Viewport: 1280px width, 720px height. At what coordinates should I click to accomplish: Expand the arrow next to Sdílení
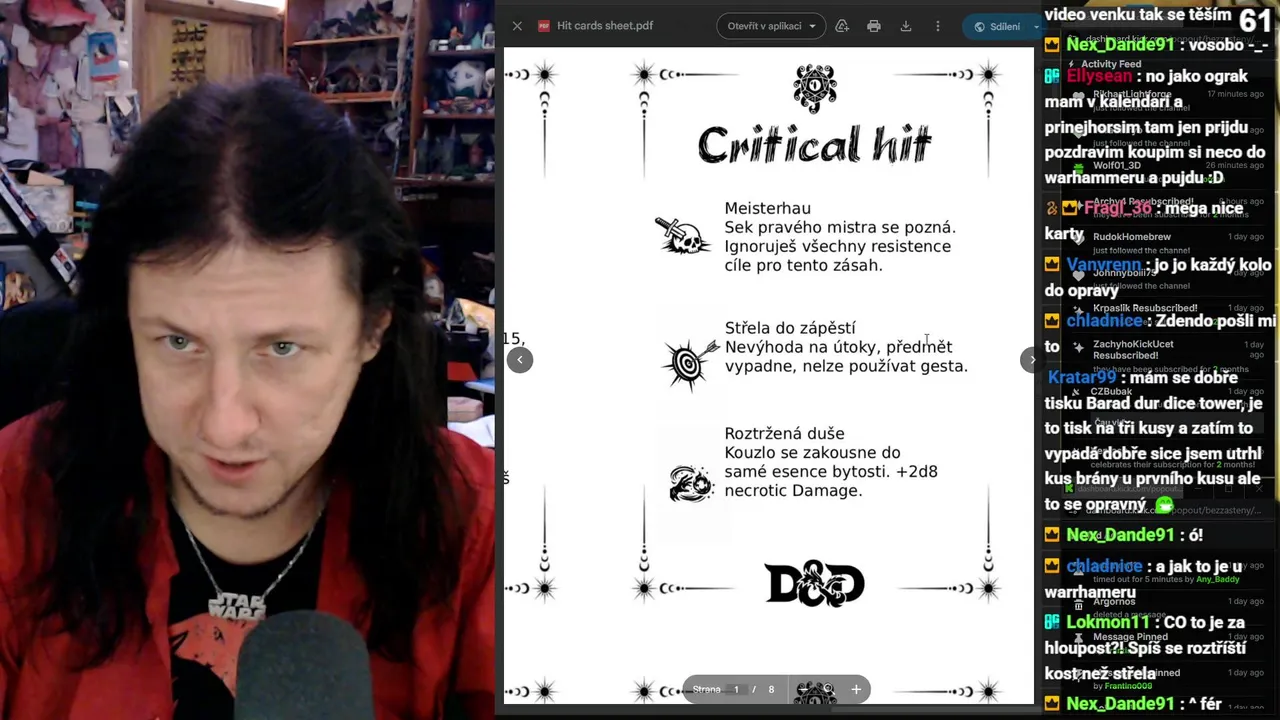click(x=1036, y=27)
